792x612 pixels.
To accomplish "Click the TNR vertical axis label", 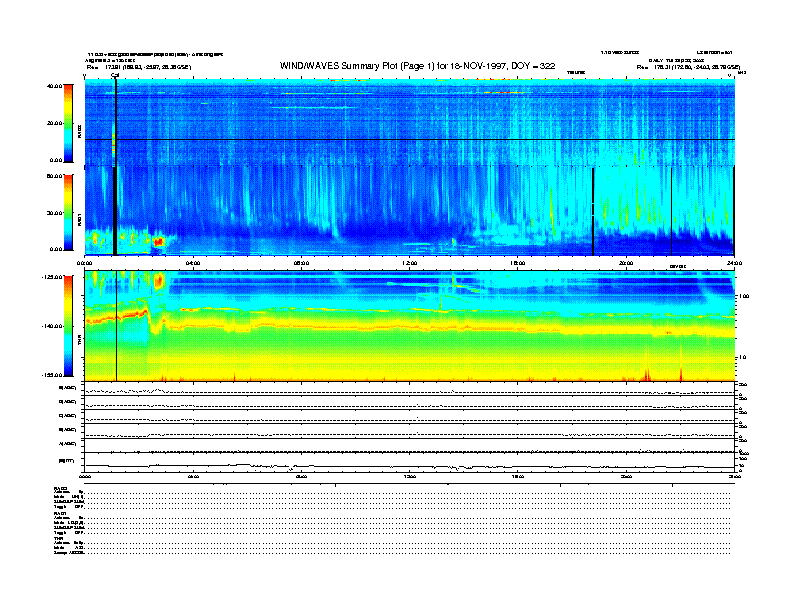I will tap(79, 340).
